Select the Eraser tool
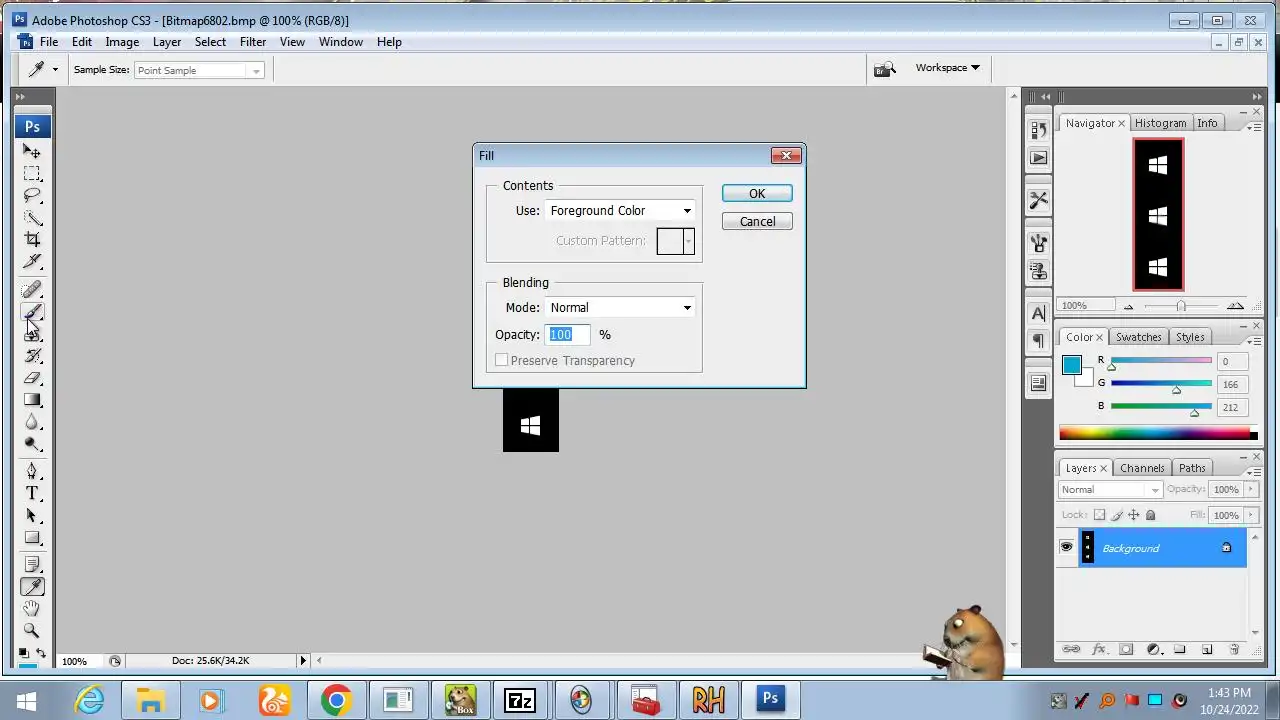This screenshot has height=720, width=1280. [32, 378]
